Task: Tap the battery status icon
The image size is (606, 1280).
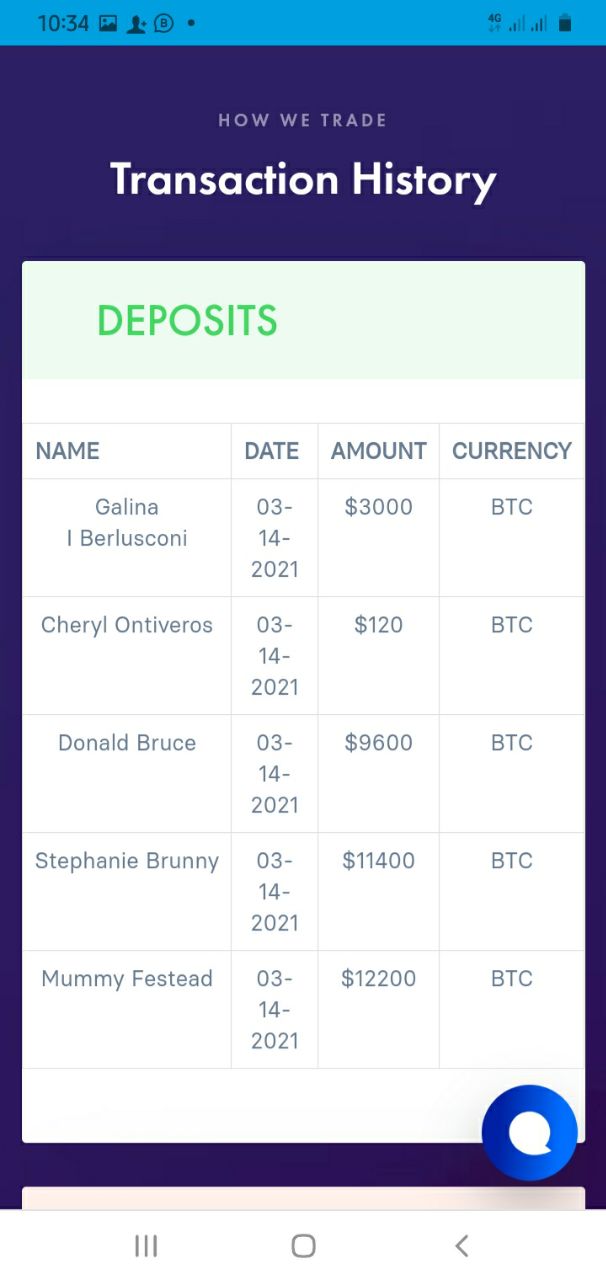Action: point(565,22)
